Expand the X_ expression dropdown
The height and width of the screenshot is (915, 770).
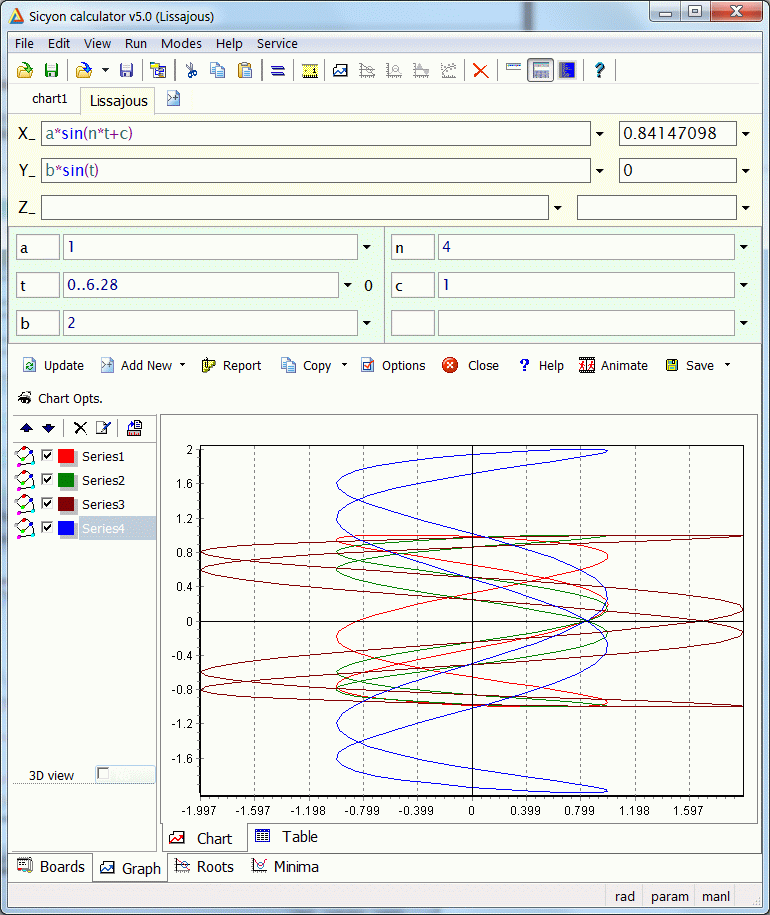point(600,134)
